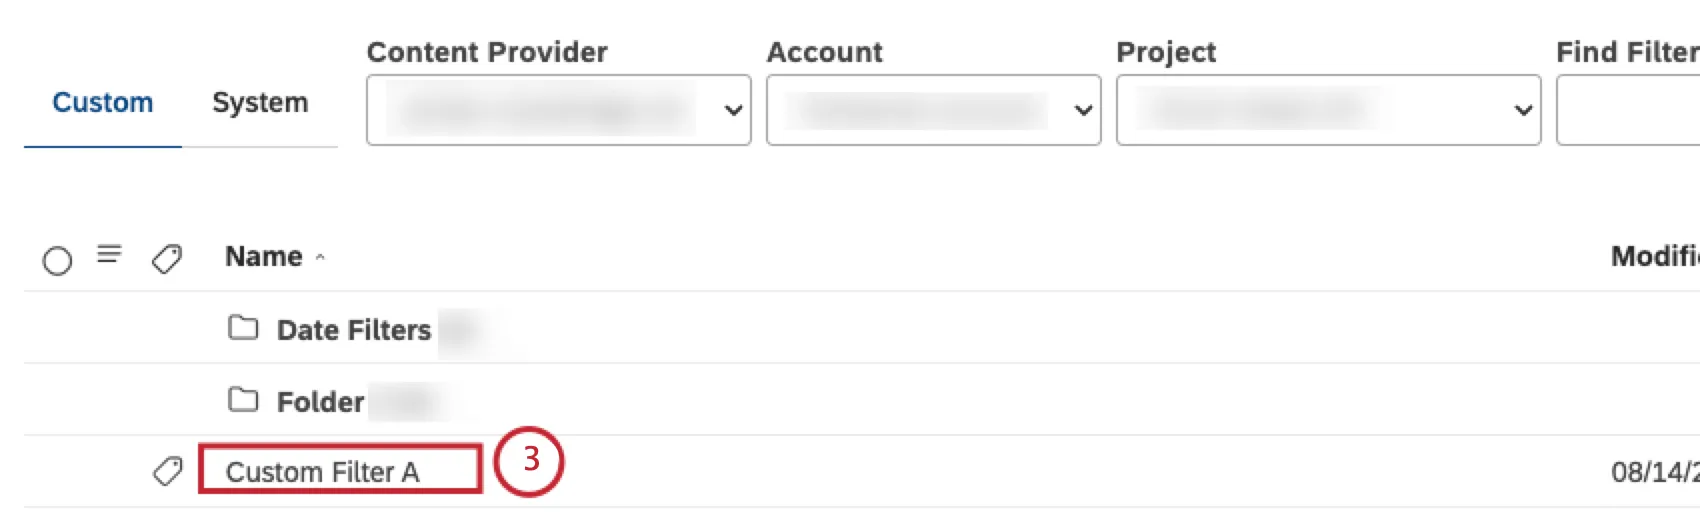Click the select-all circle in header
1700x520 pixels.
[57, 261]
